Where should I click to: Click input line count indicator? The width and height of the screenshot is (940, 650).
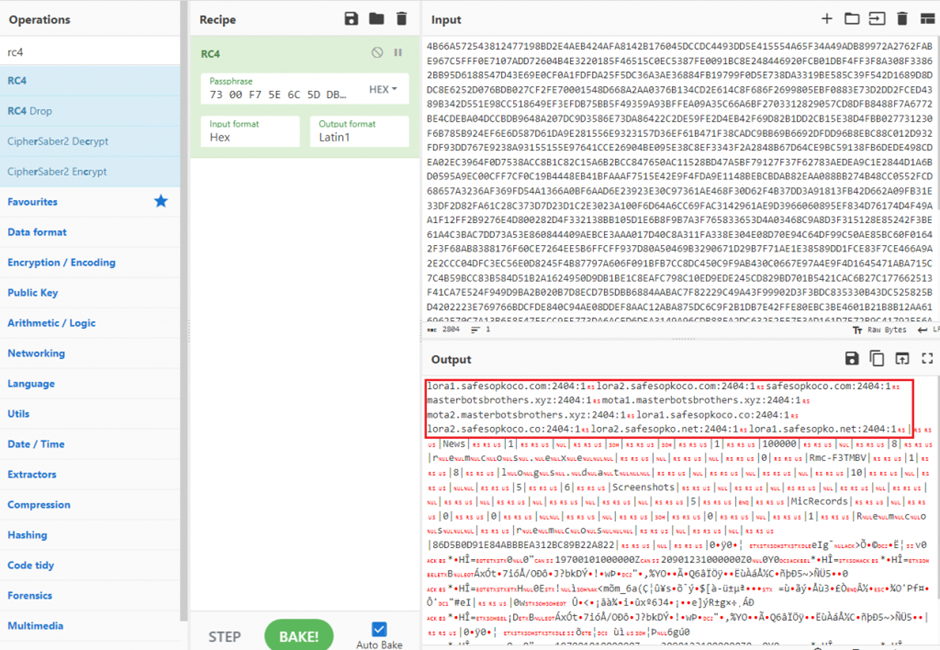(x=481, y=330)
